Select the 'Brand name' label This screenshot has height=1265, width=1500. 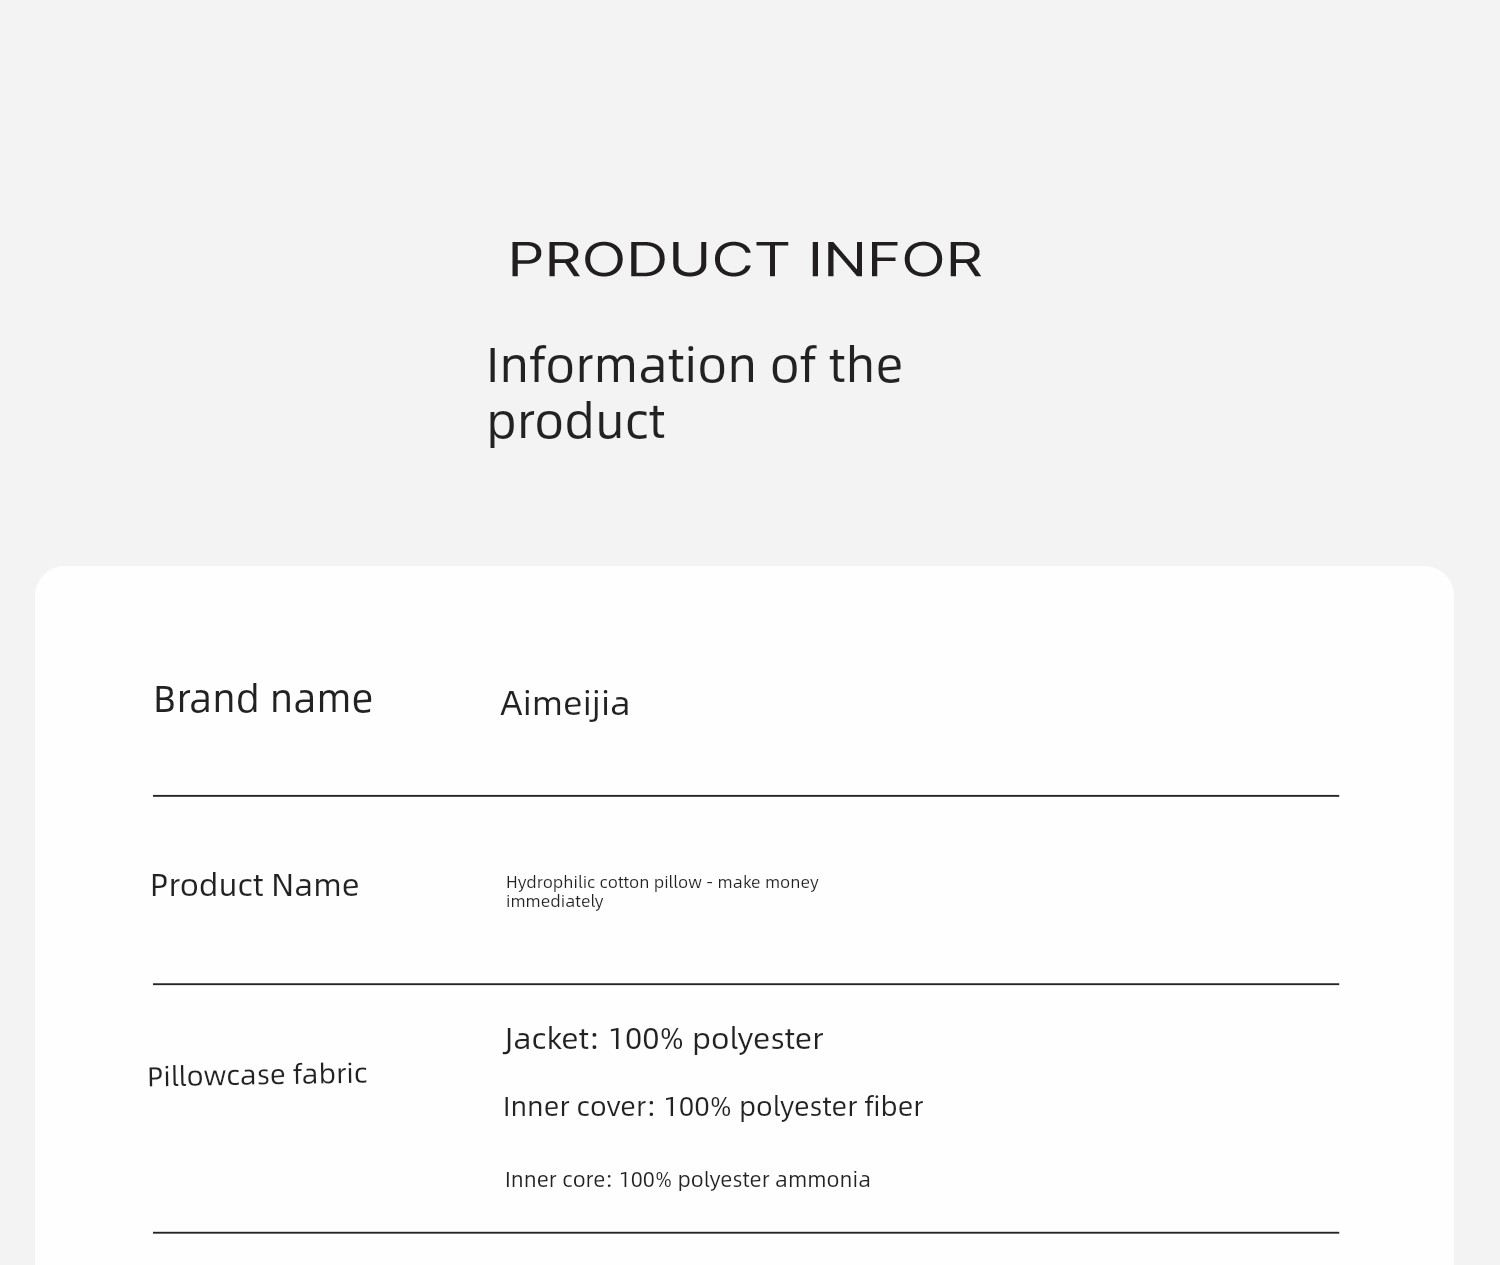[263, 699]
